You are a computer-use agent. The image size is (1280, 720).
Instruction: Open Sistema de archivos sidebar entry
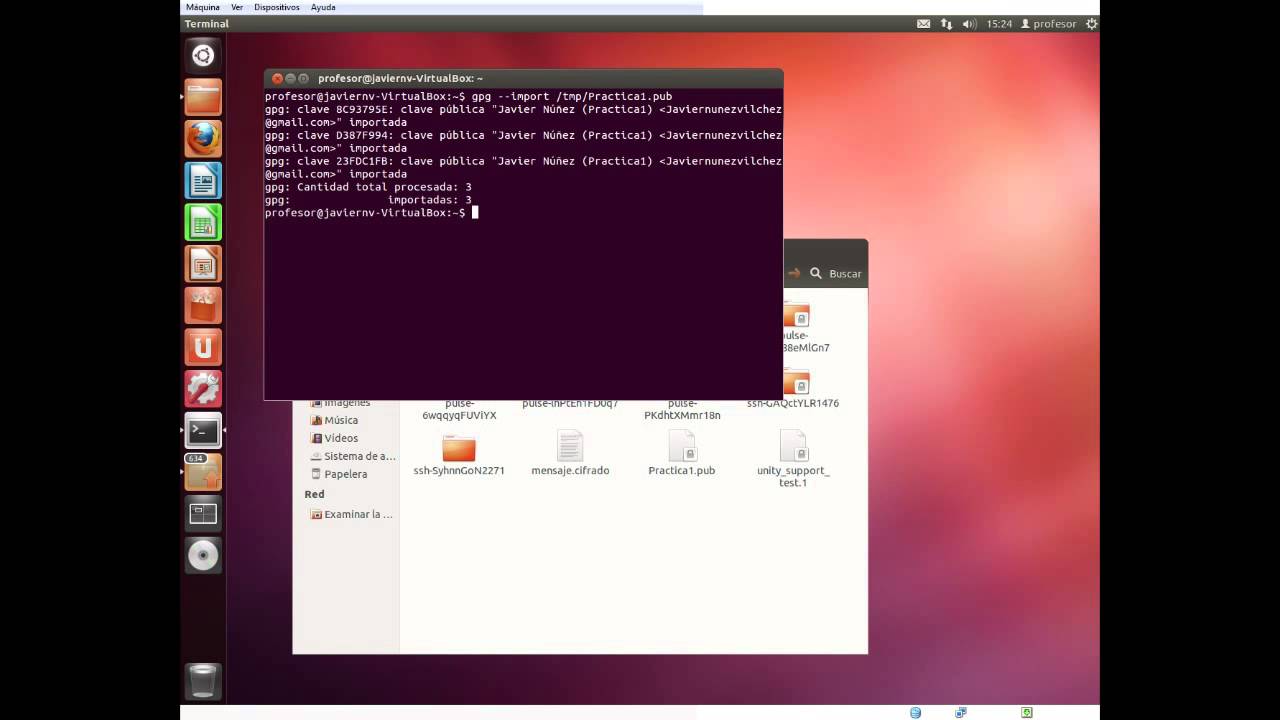(x=353, y=456)
